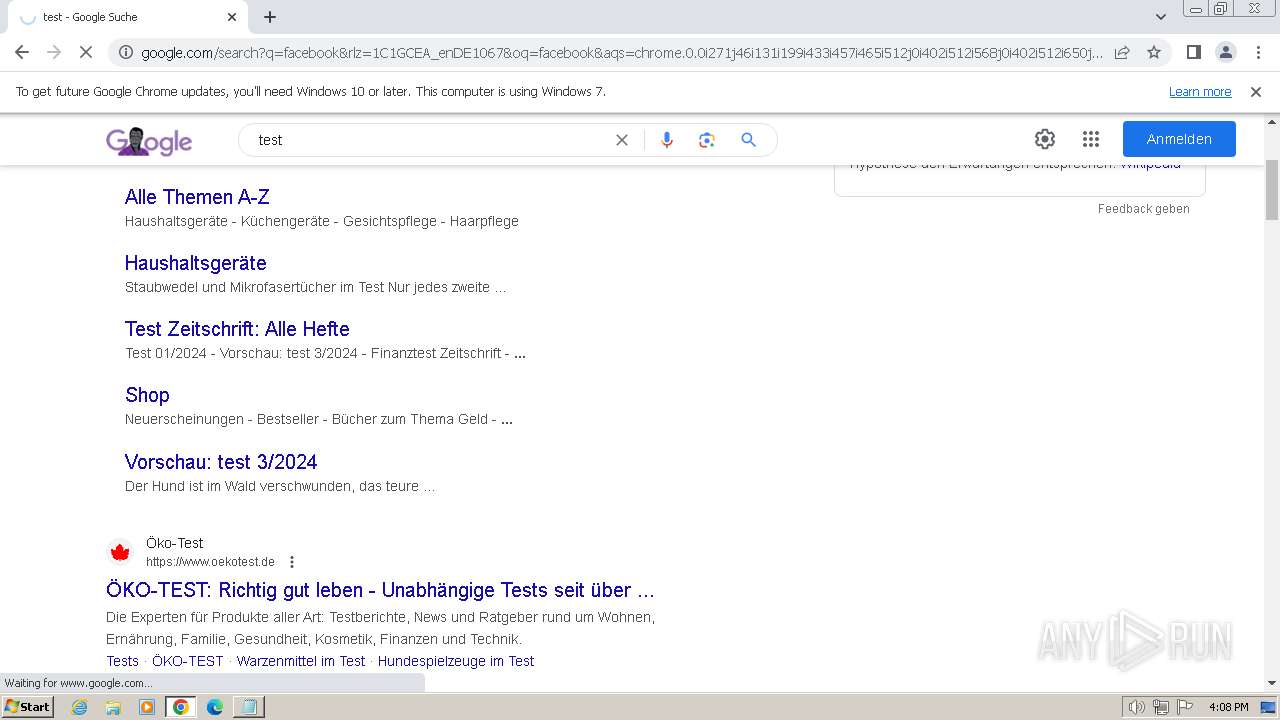Screen dimensions: 1280x720
Task: Search by image with Lens icon
Action: [x=707, y=140]
